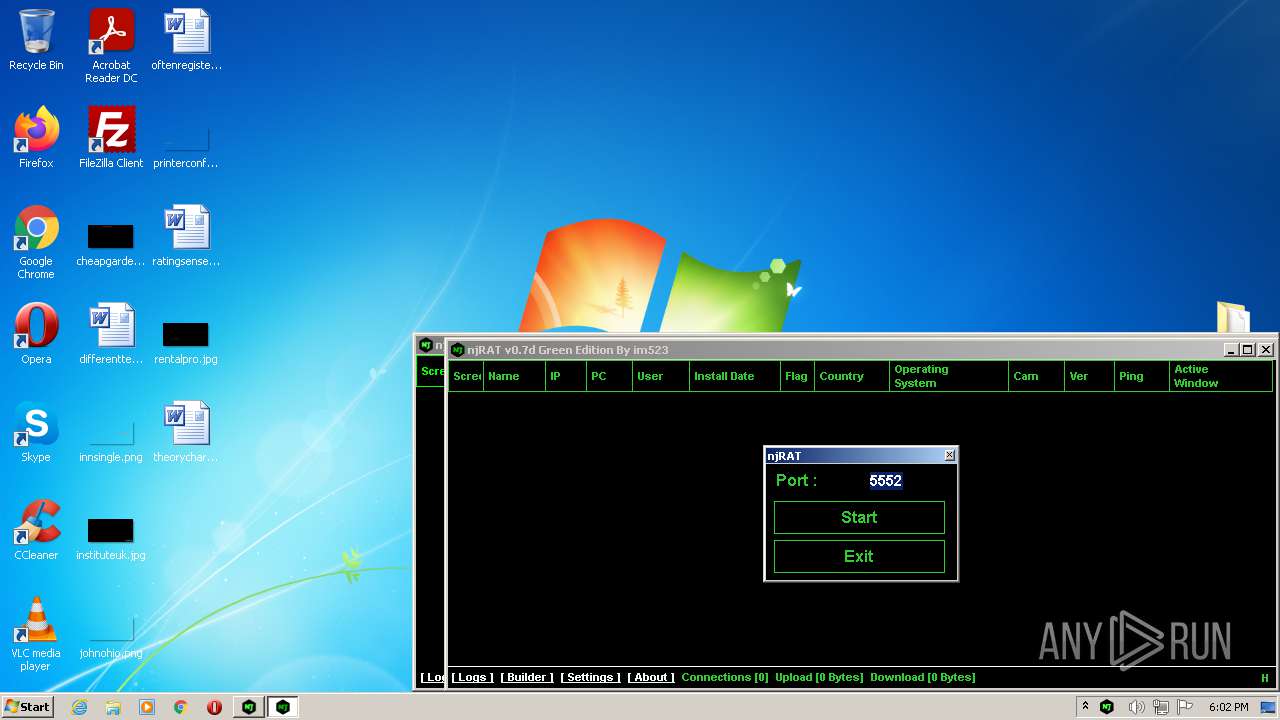Viewport: 1280px width, 720px height.
Task: Click the IP column header
Action: click(566, 376)
